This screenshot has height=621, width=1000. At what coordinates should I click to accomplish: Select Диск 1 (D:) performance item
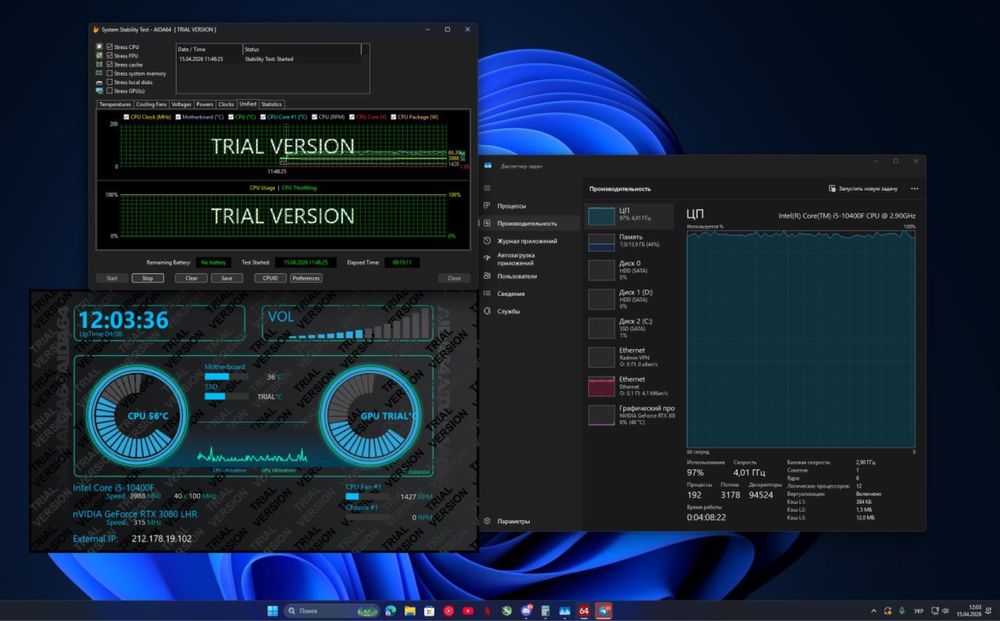point(629,299)
